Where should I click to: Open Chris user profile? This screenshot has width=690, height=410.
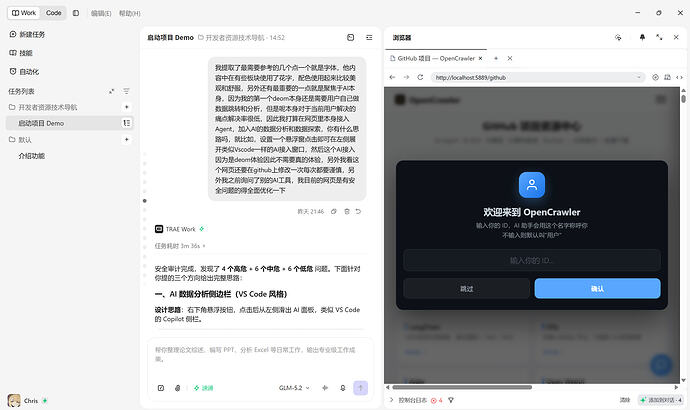tap(27, 401)
